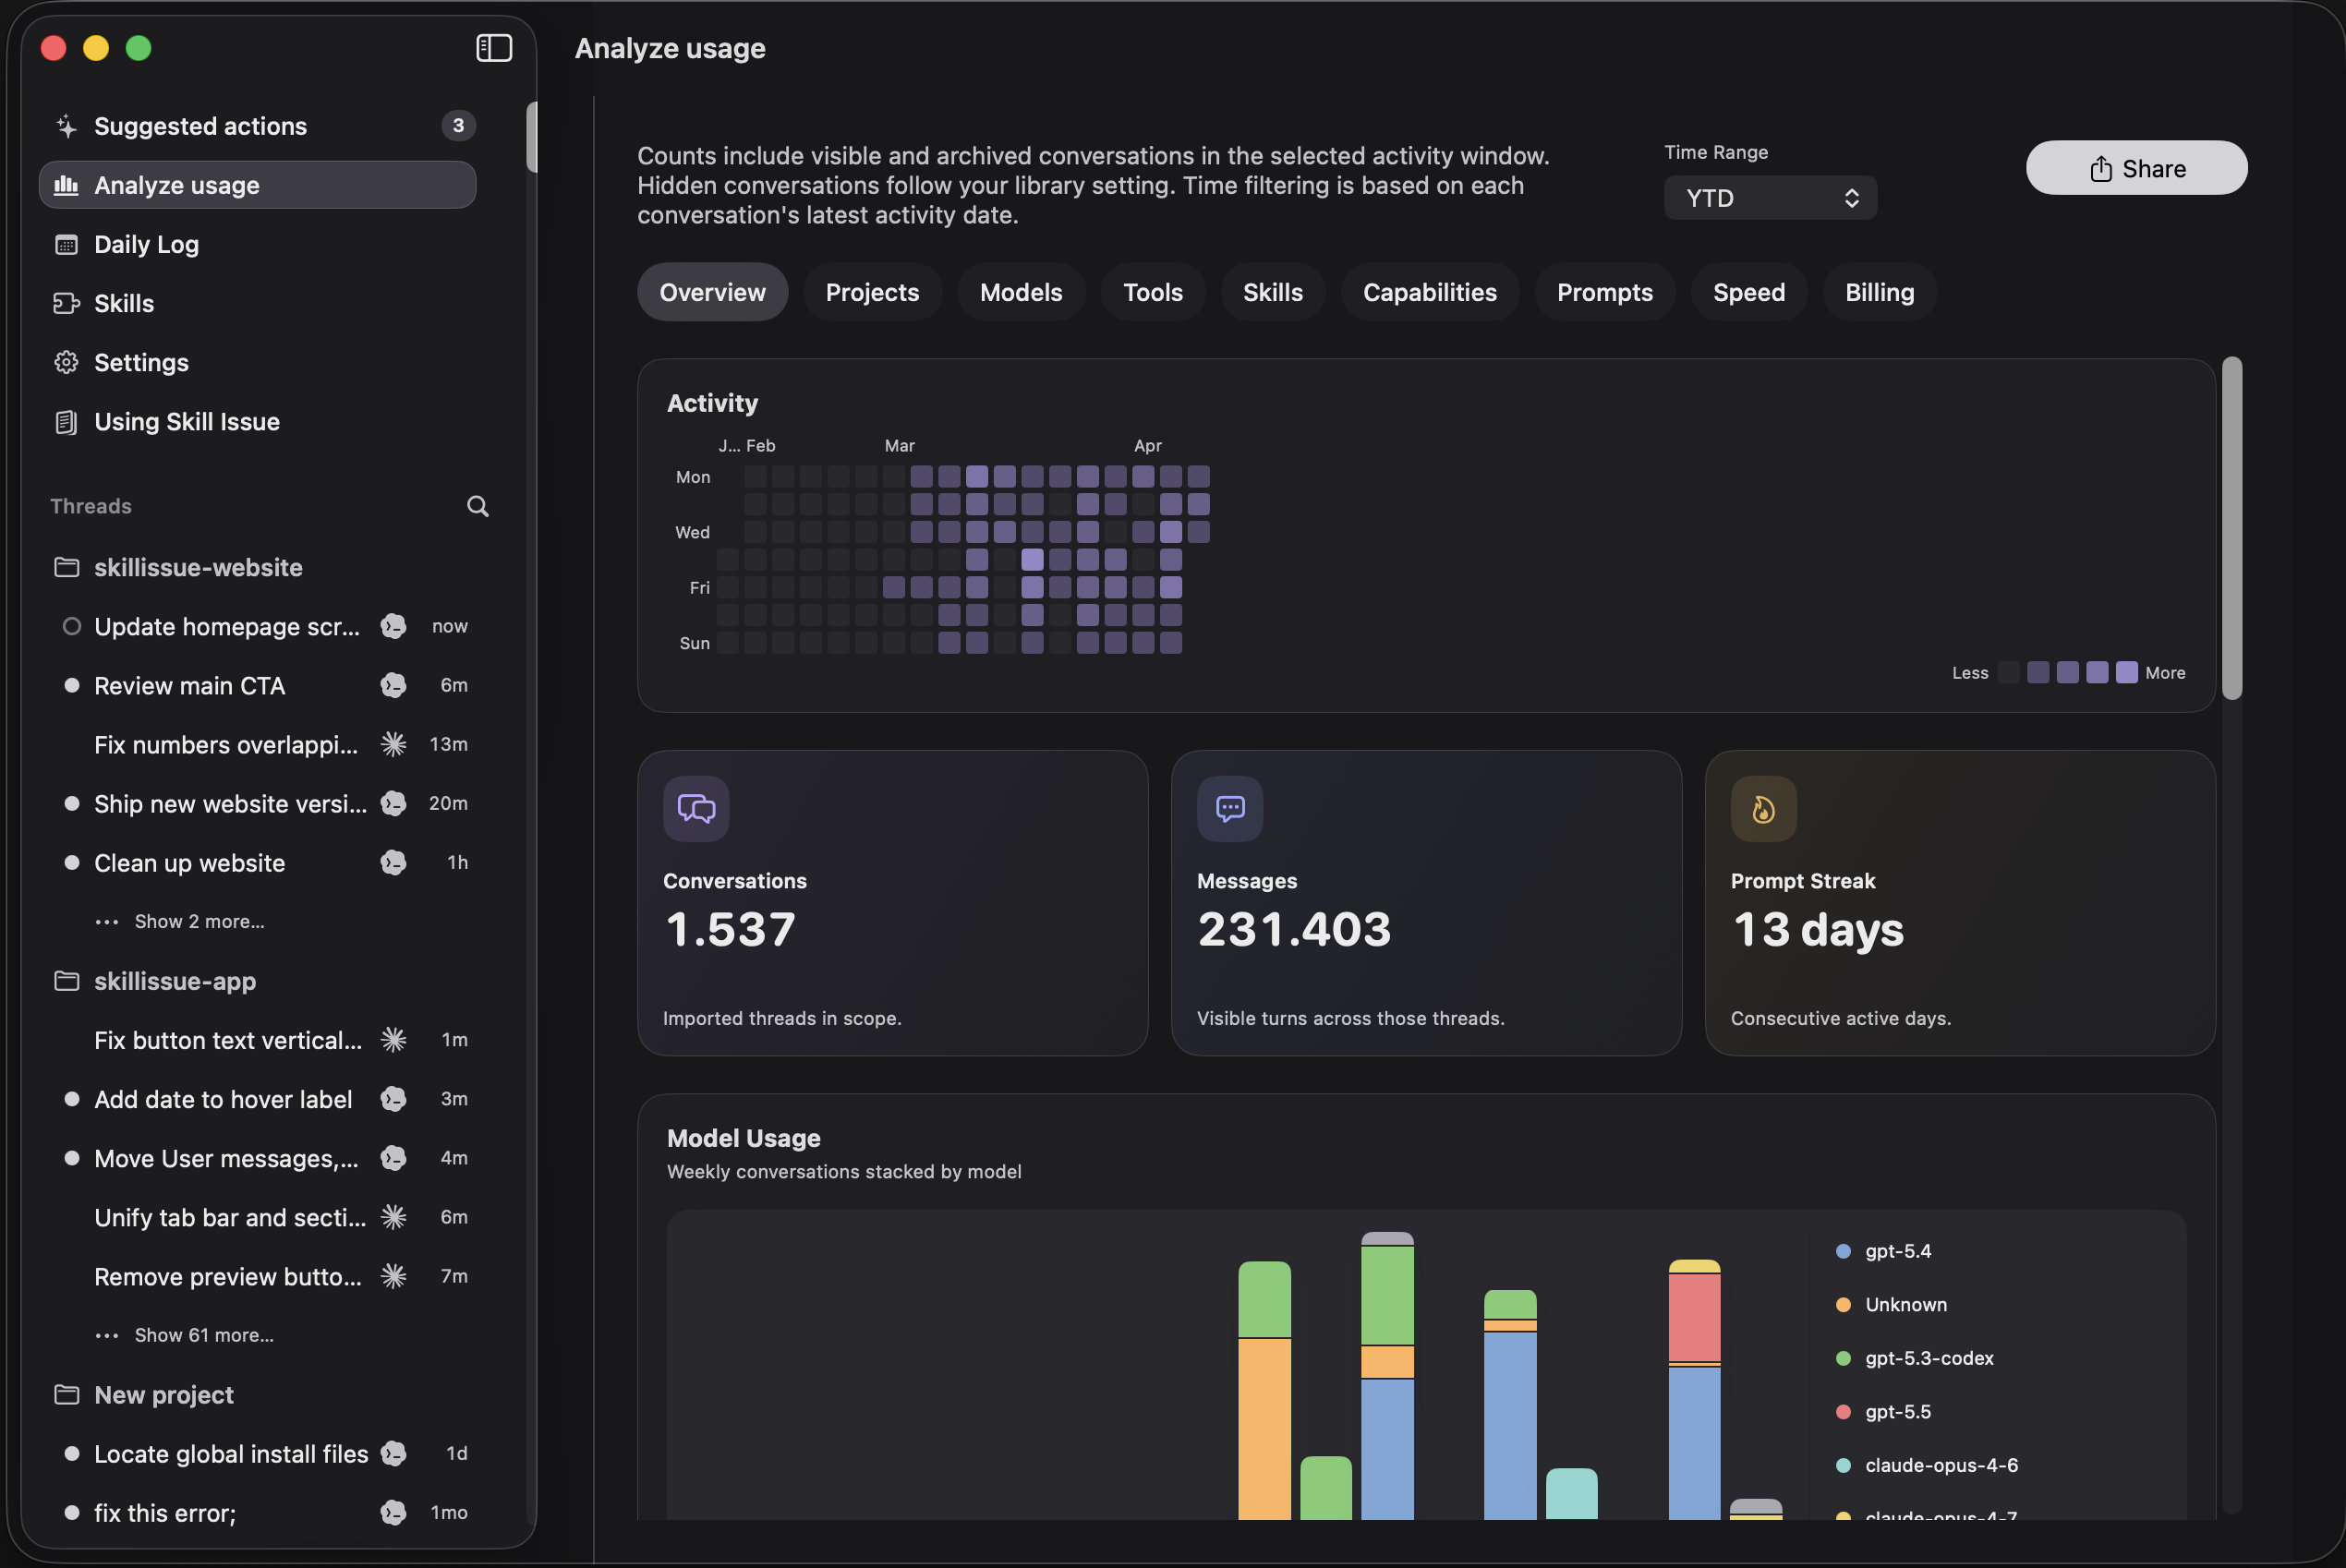Click the Messages card bubble icon
The image size is (2346, 1568).
(1230, 808)
